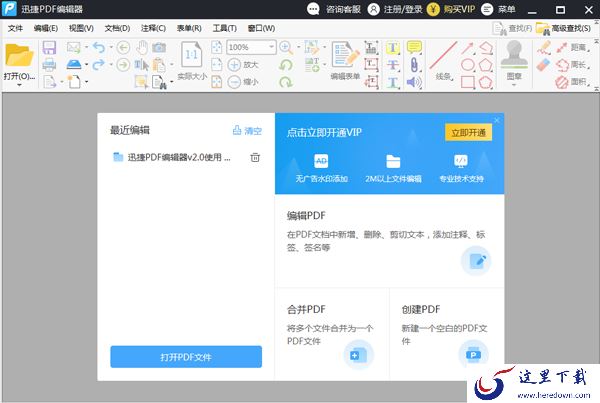Rotate view counterclockwise

point(285,65)
